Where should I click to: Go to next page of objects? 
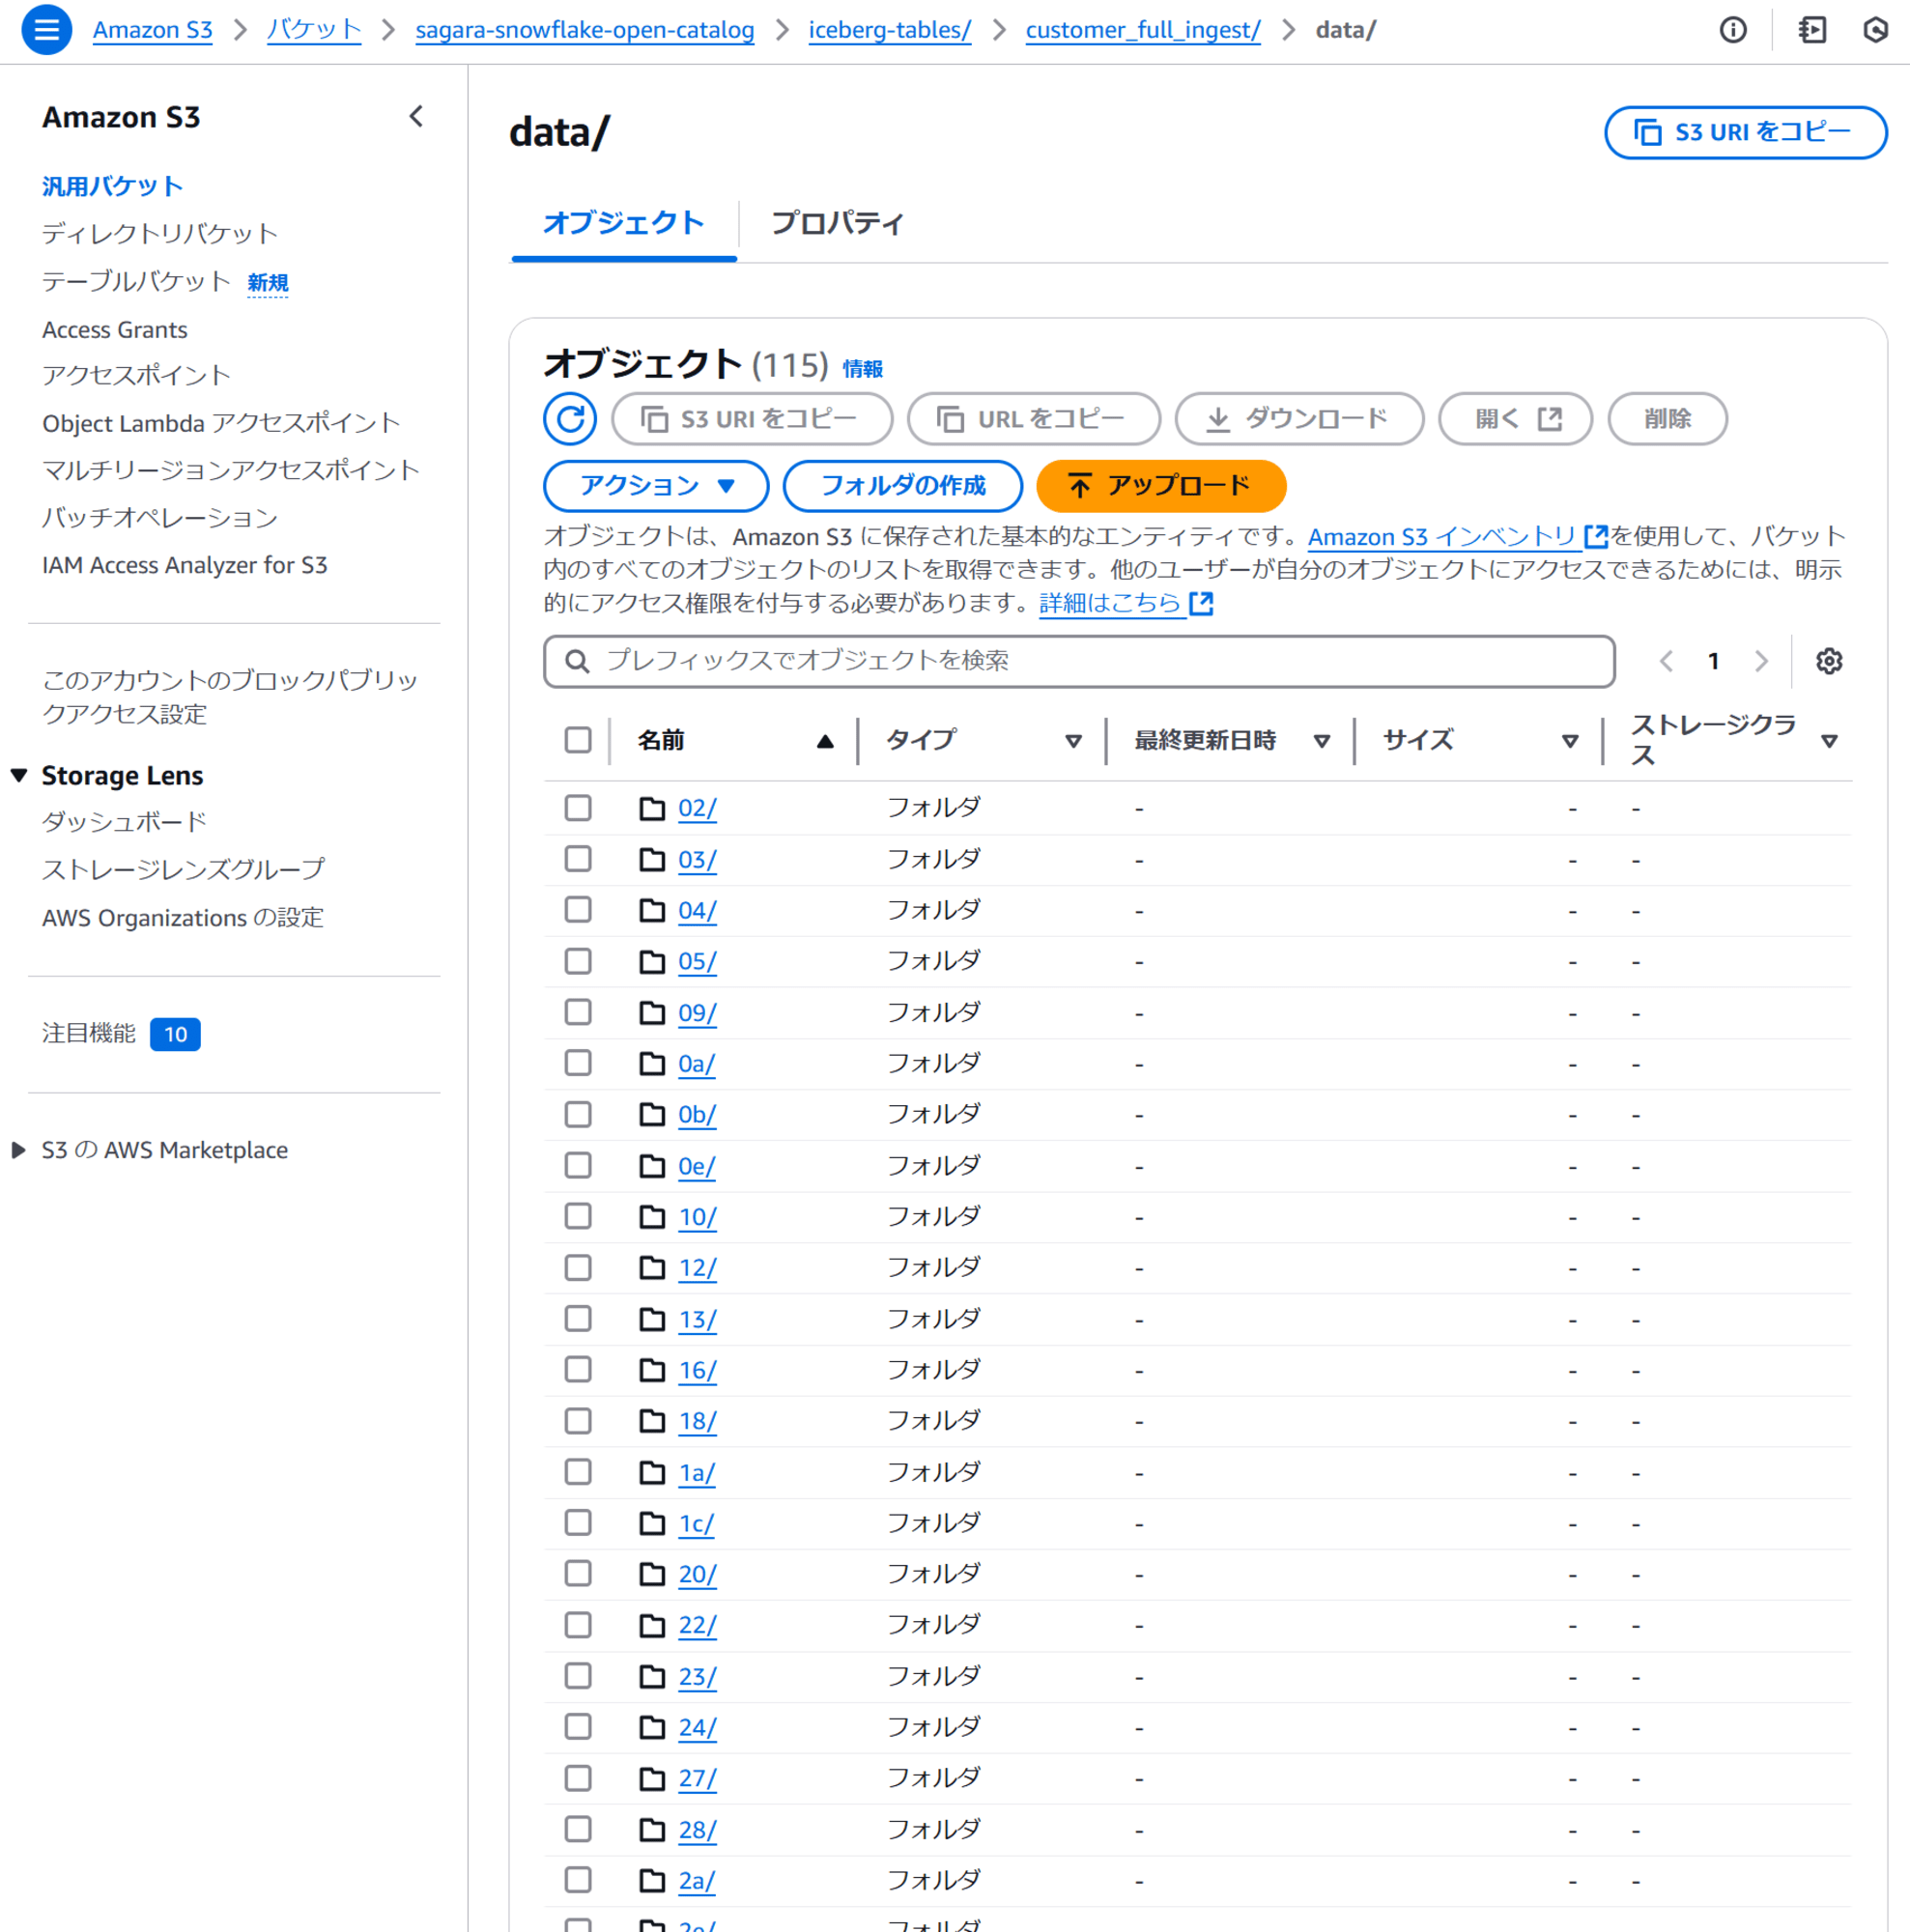[x=1761, y=661]
